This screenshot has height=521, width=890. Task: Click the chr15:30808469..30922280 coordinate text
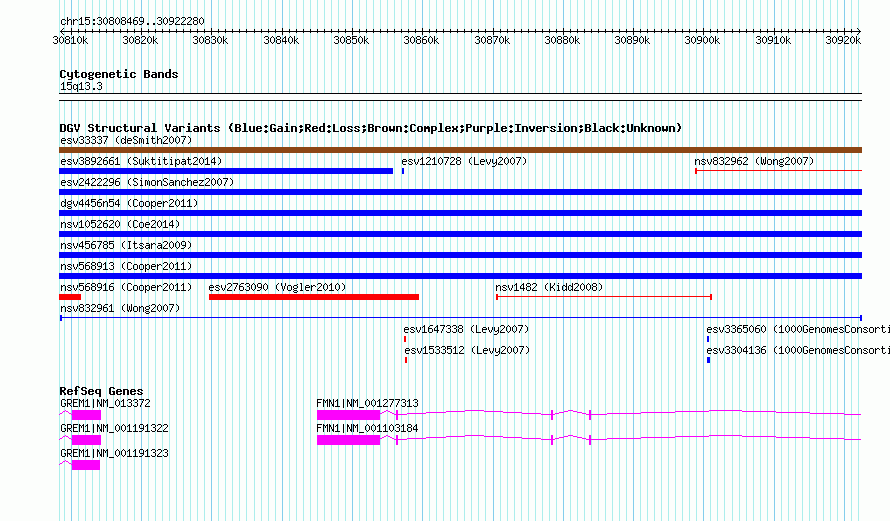click(x=132, y=22)
